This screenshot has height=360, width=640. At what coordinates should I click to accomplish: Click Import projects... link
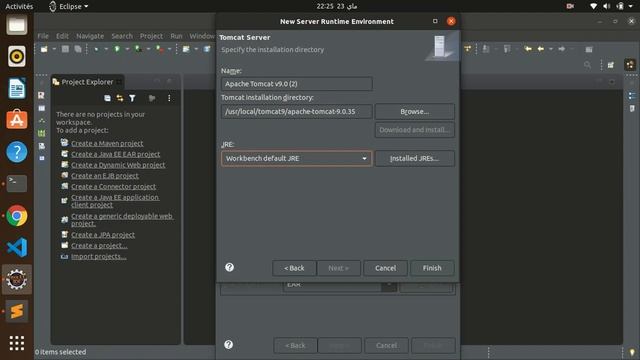(x=99, y=256)
